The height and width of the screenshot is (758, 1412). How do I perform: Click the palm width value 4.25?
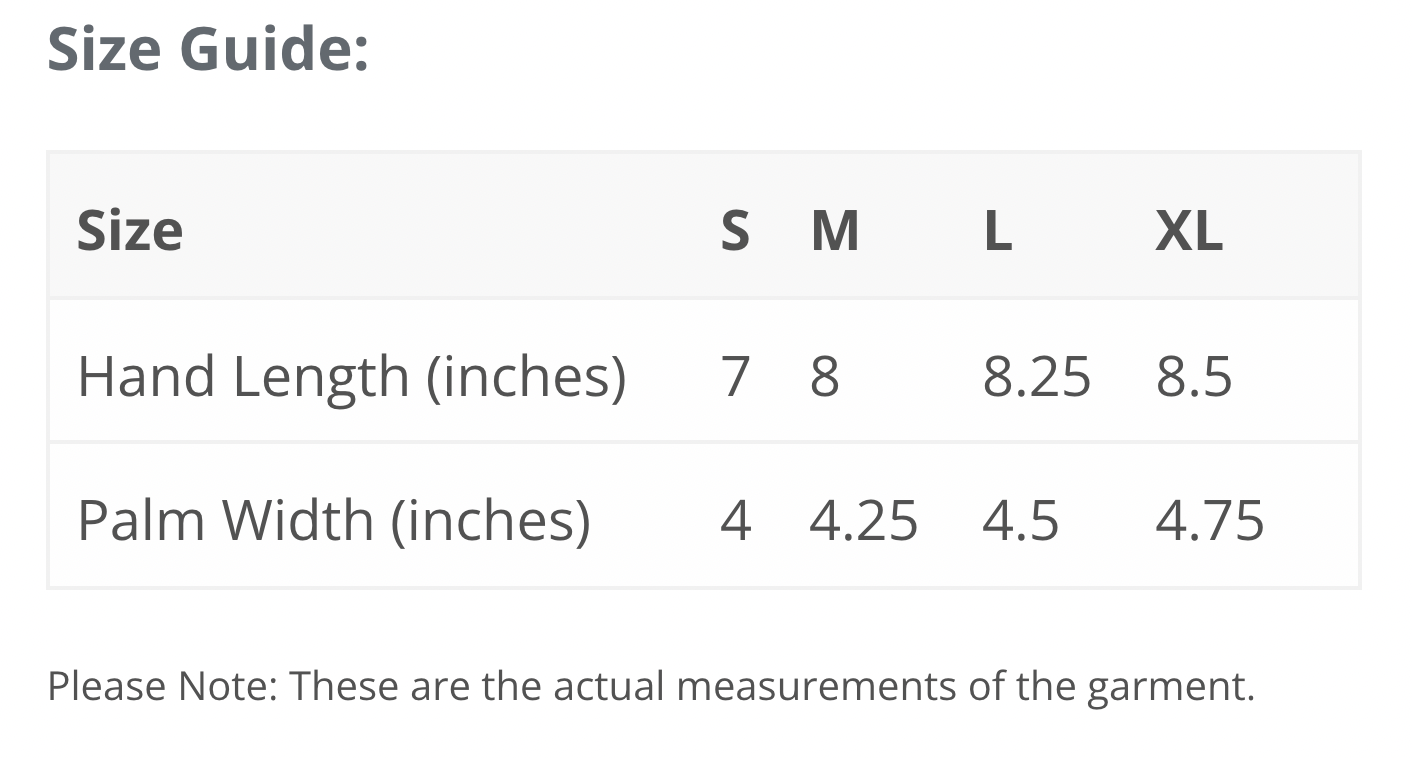[864, 521]
